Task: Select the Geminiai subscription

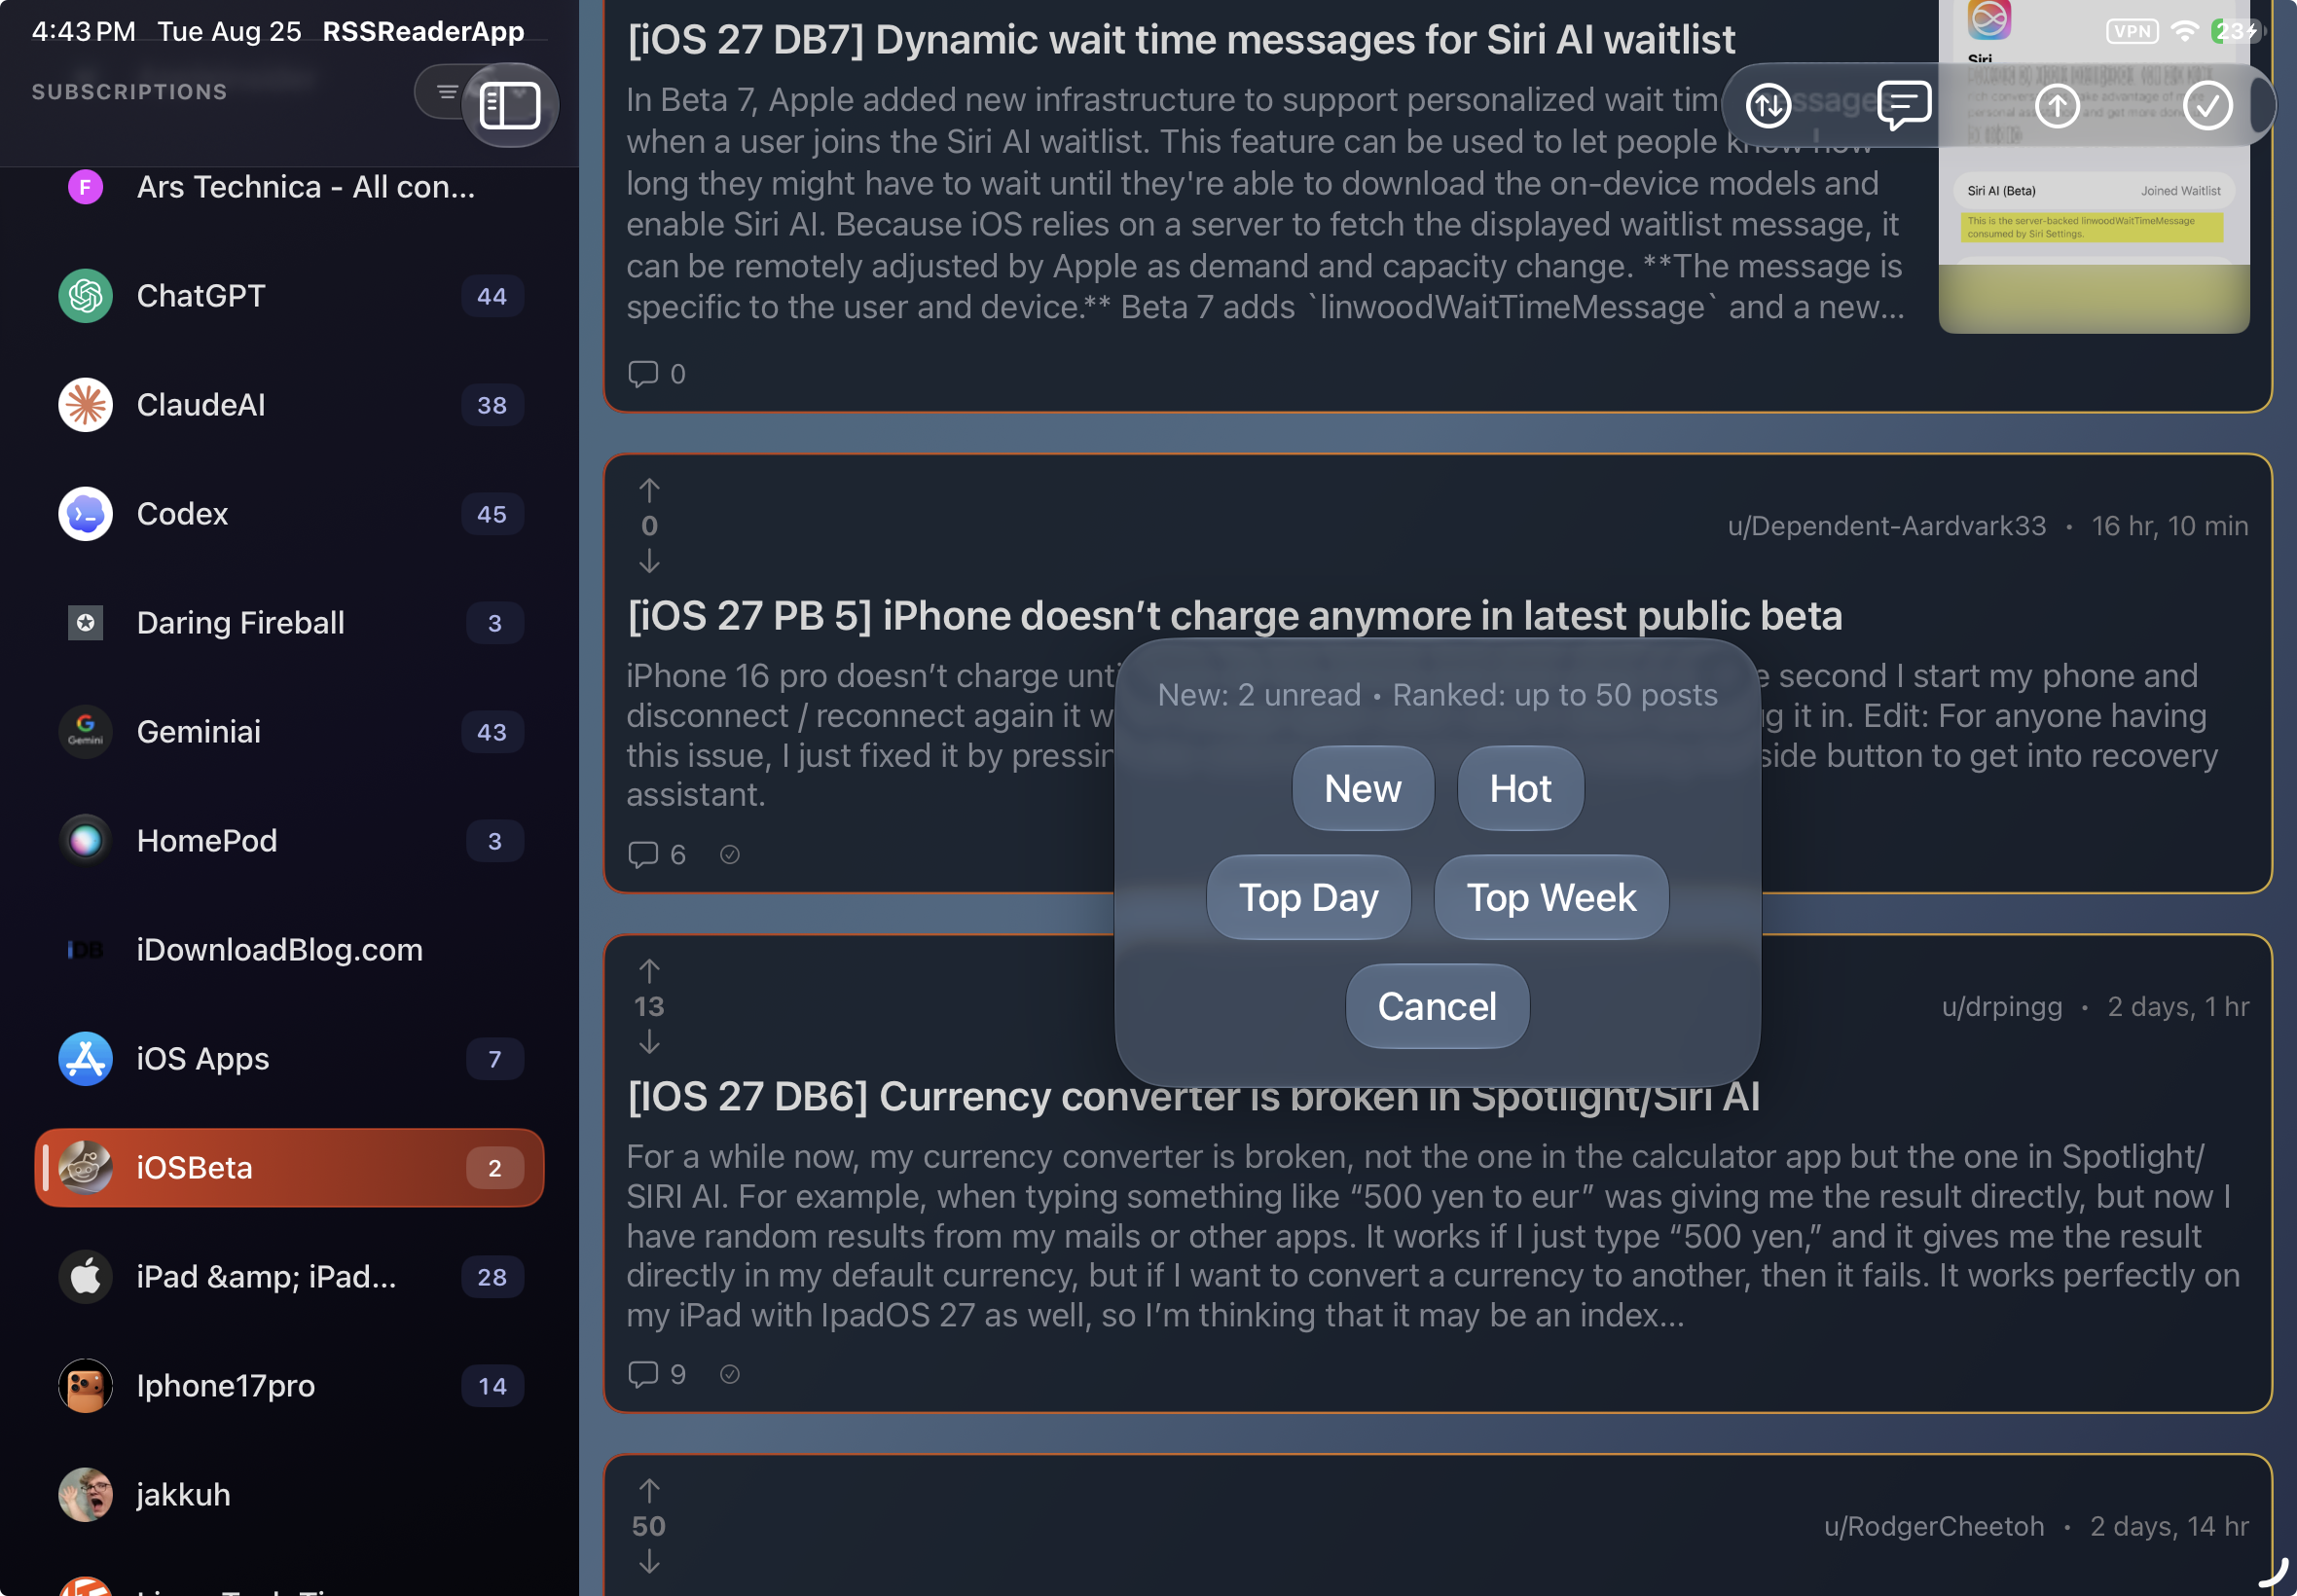Action: 290,732
